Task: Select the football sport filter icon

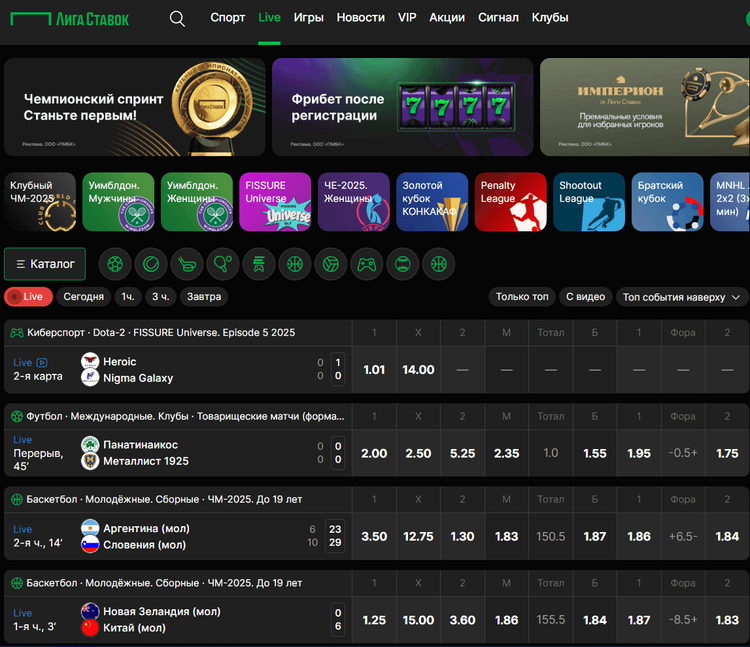Action: click(115, 265)
